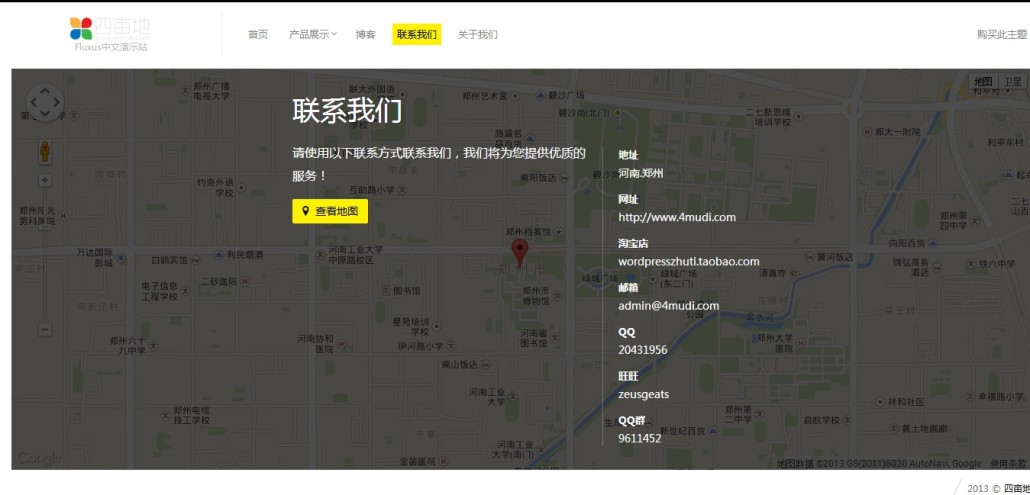Click the 购买此主题 link
This screenshot has height=495, width=1030.
(x=1001, y=35)
